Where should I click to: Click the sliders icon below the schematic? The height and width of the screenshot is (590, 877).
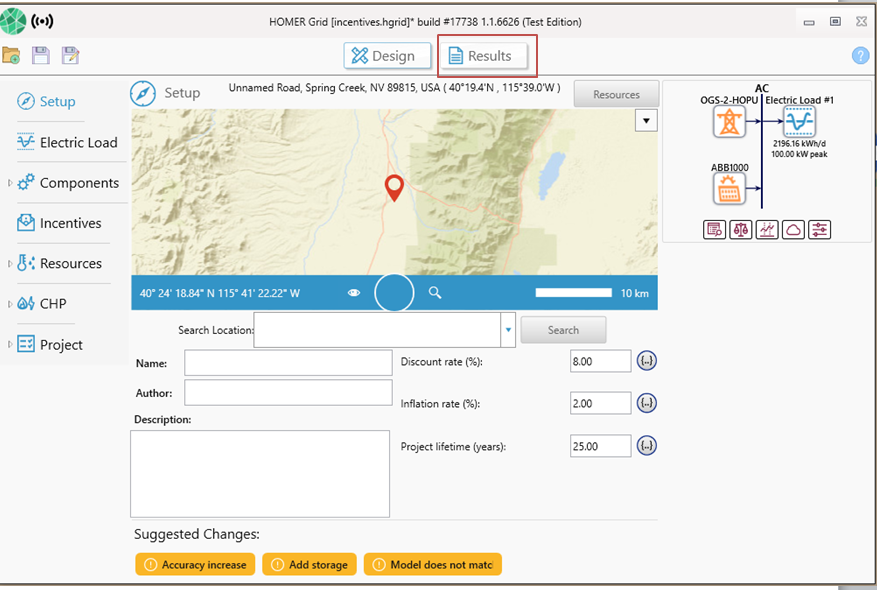[819, 230]
